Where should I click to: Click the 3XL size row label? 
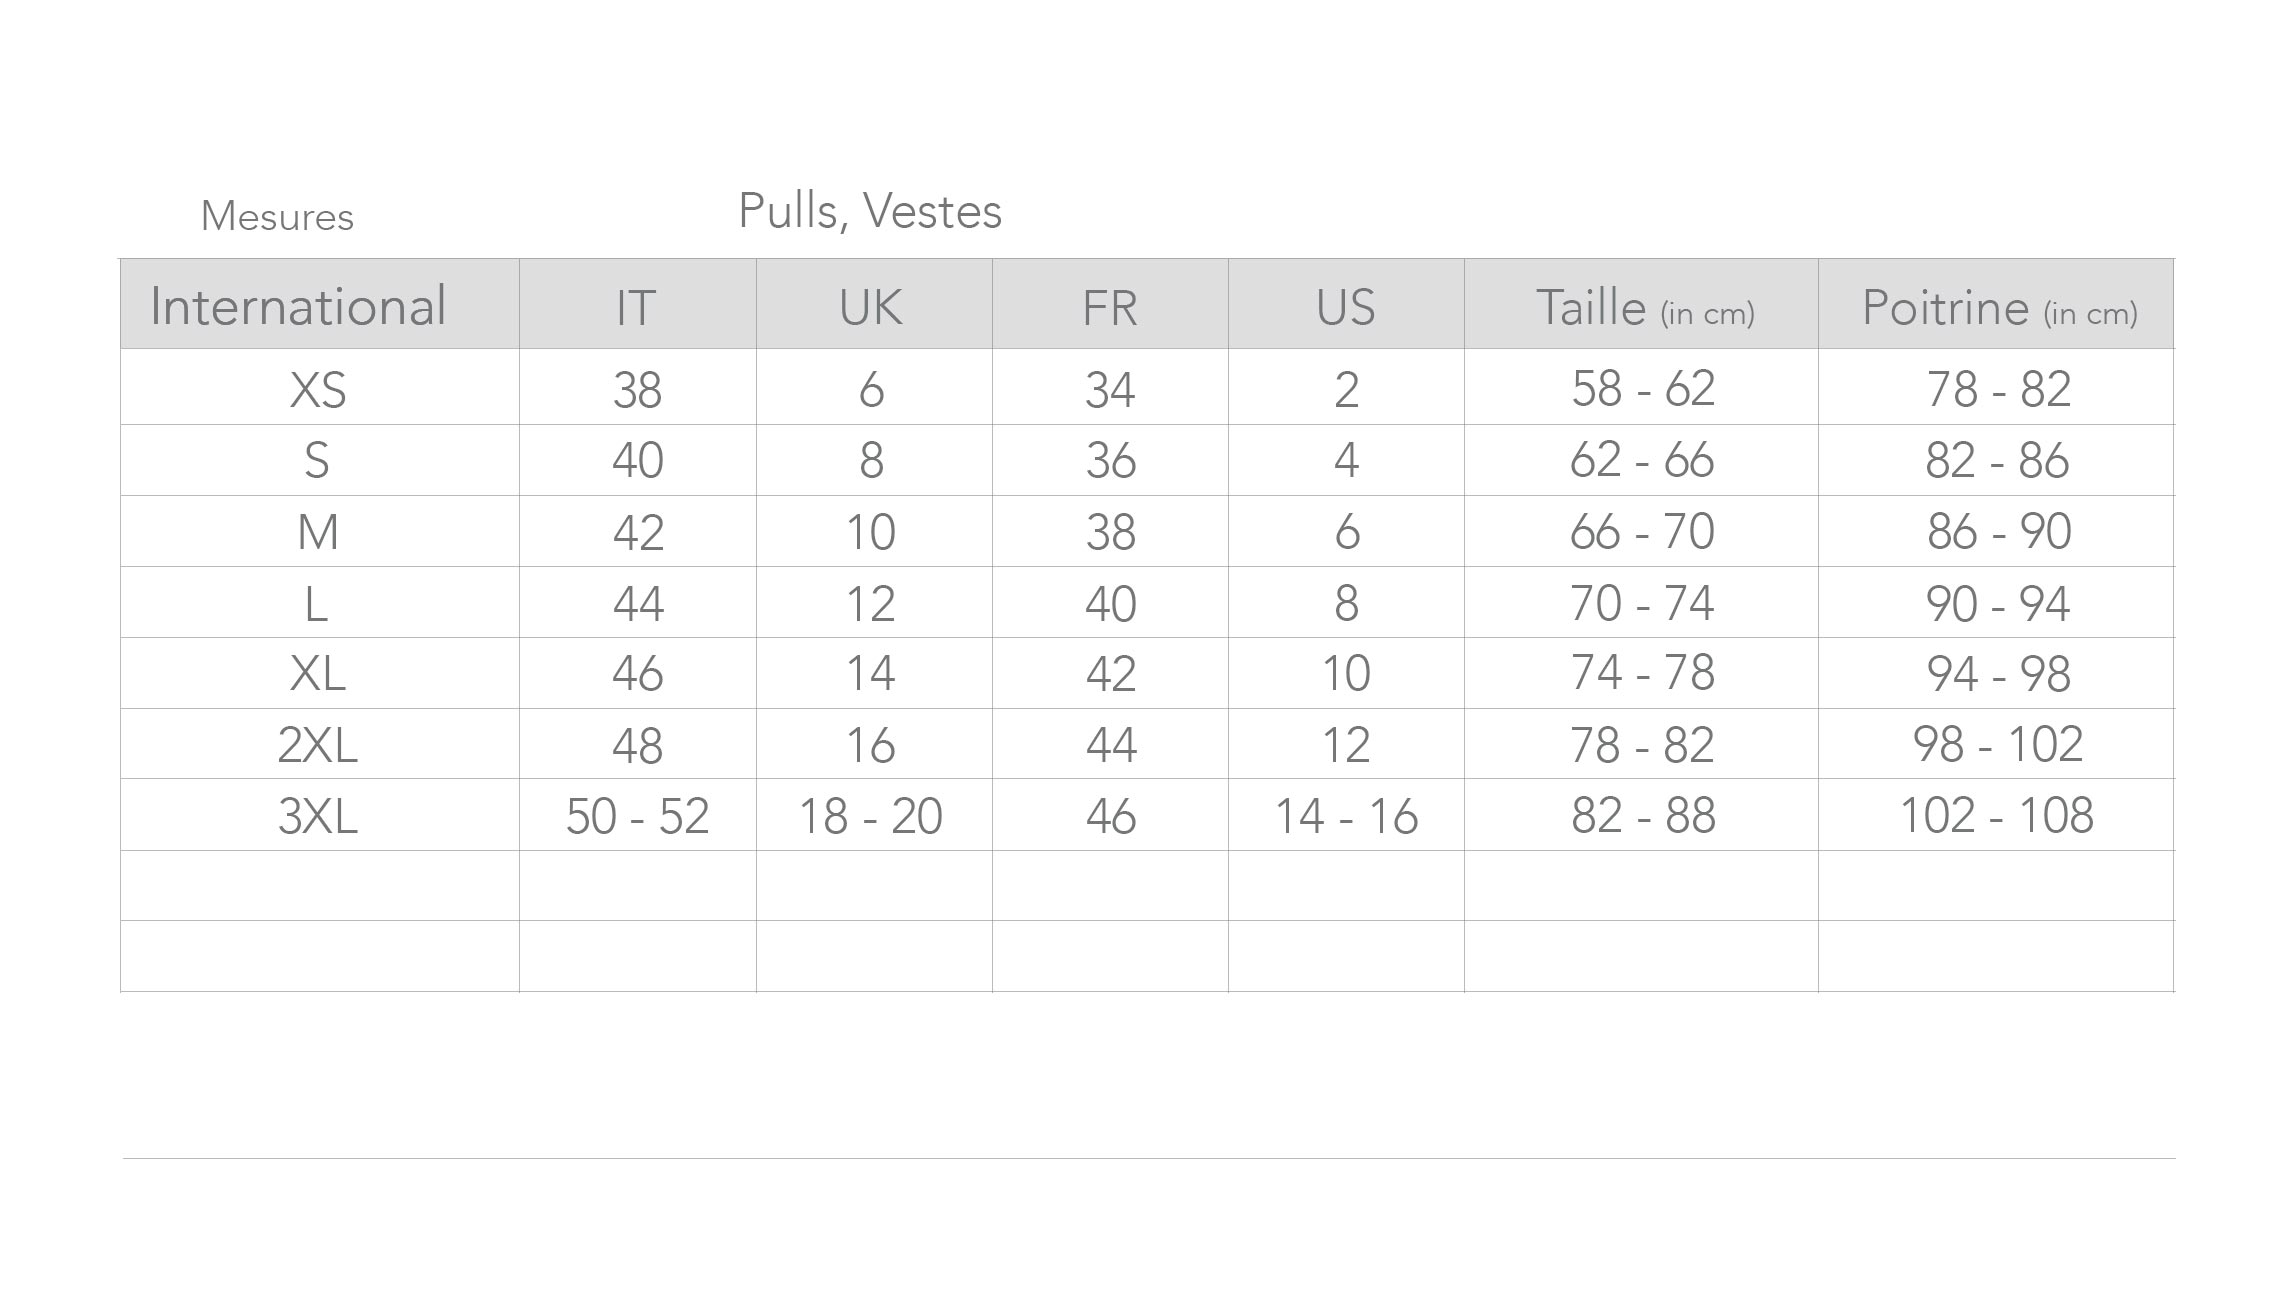point(318,816)
